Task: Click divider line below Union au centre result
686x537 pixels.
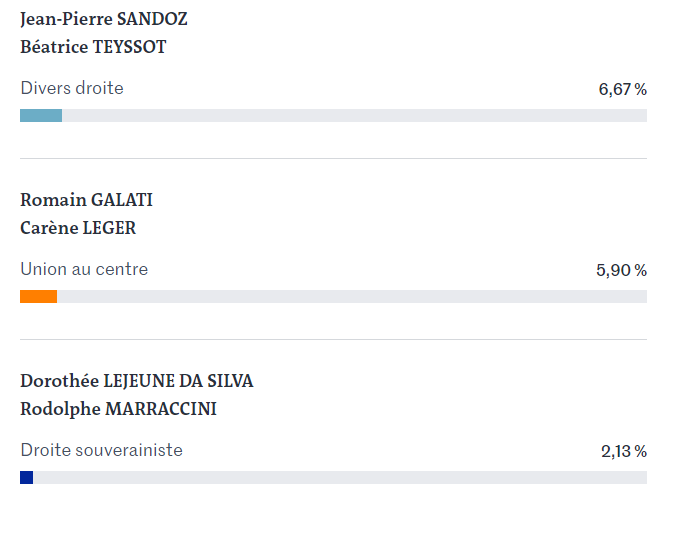Action: click(333, 339)
